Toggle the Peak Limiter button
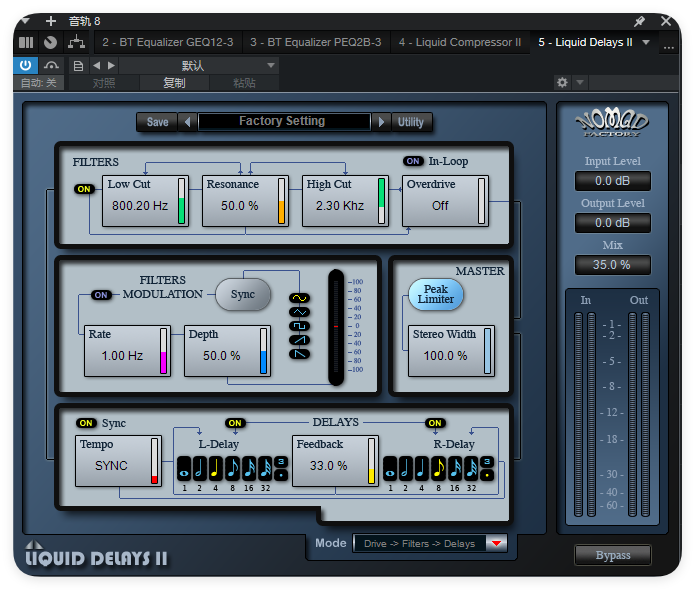Viewport: 695px width, 590px height. [436, 294]
